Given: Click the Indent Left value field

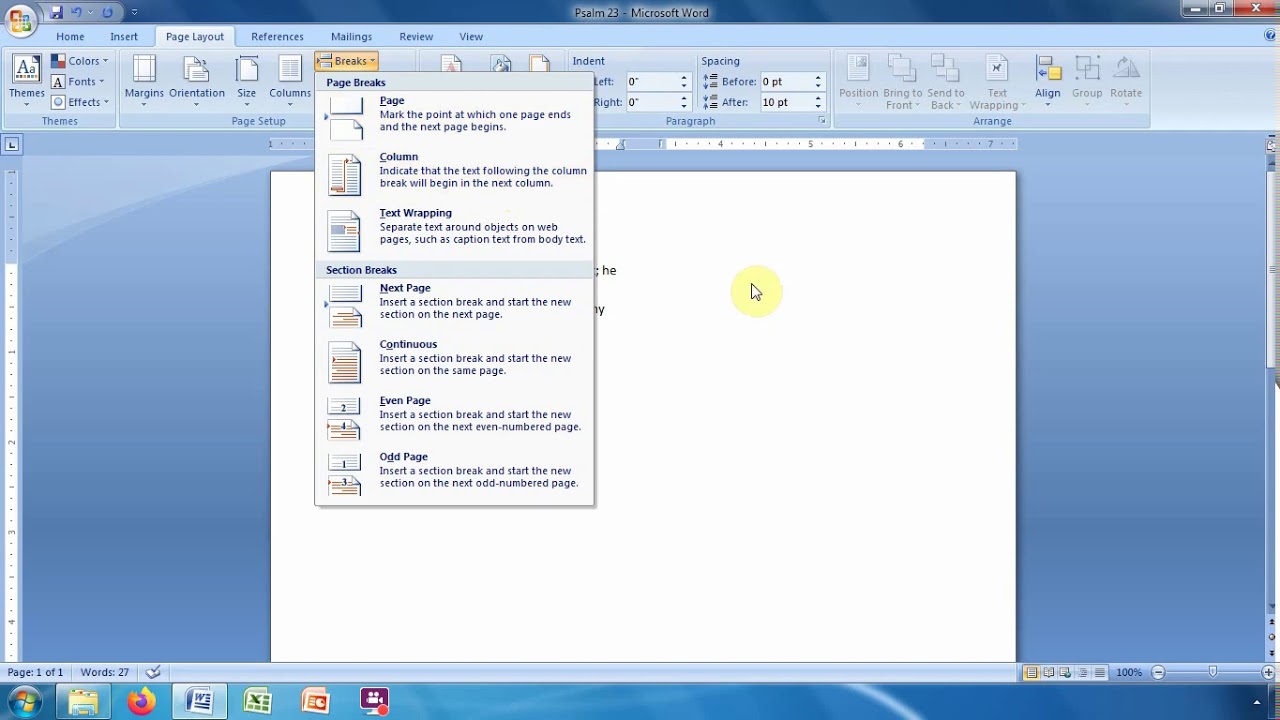Looking at the screenshot, I should [x=651, y=81].
